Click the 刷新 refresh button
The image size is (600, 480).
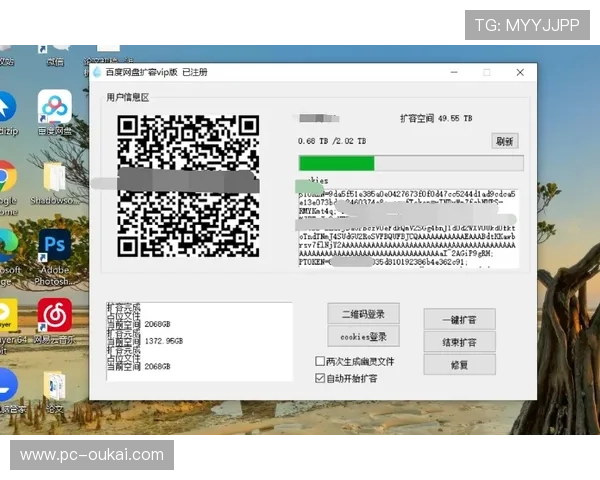504,141
